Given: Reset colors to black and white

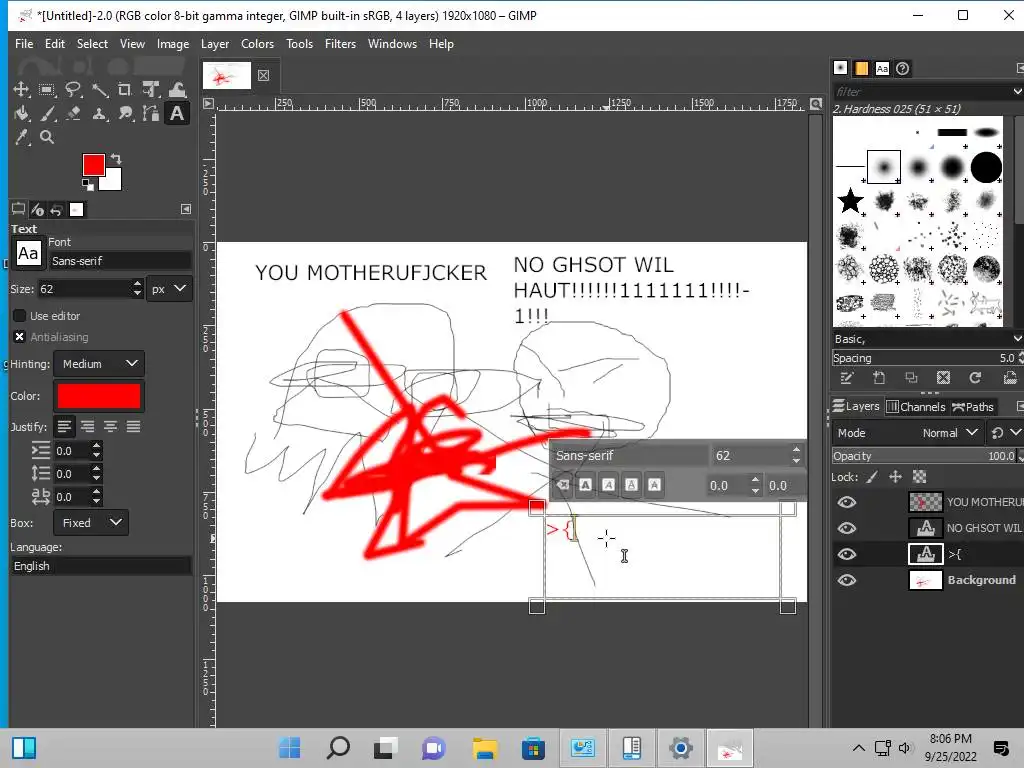Looking at the screenshot, I should [x=87, y=185].
